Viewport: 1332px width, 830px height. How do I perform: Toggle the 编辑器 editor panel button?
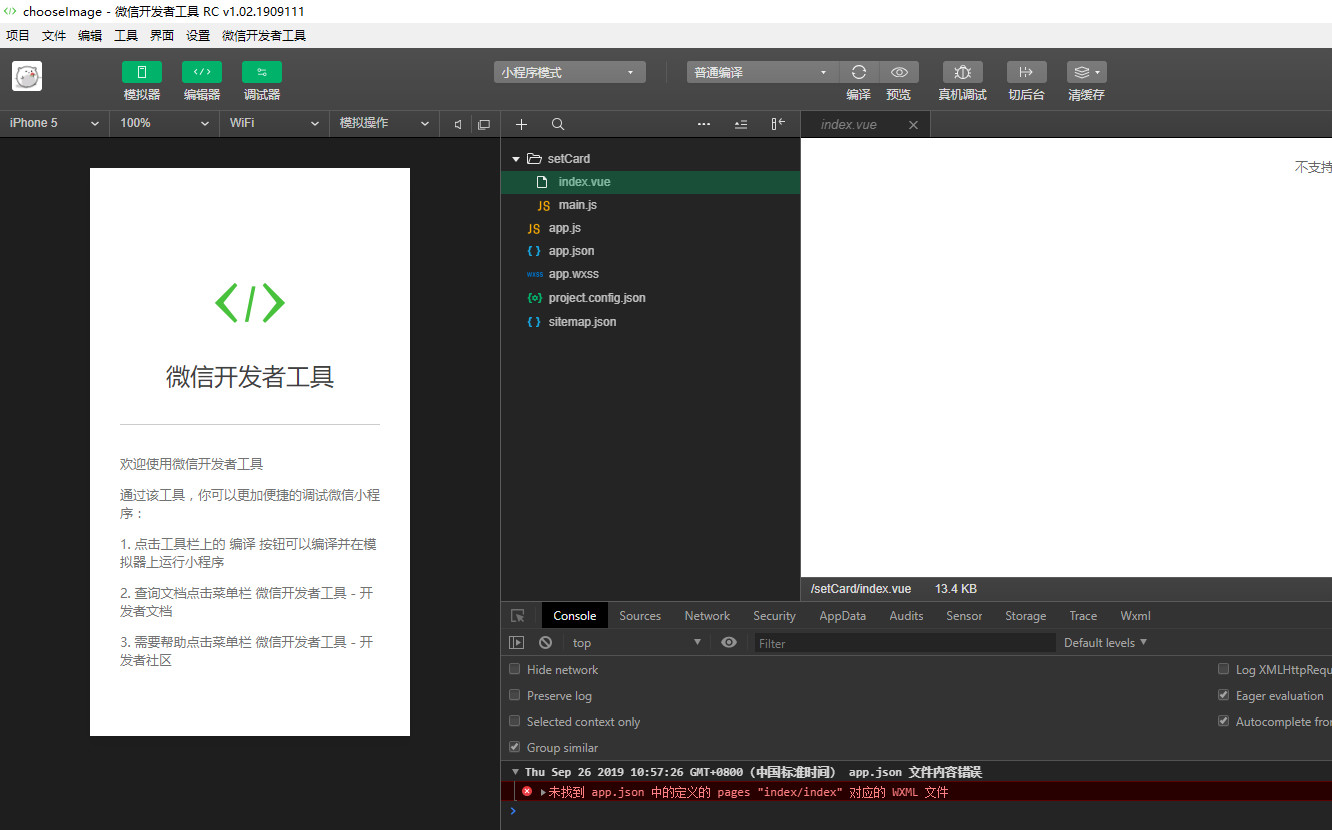(202, 72)
